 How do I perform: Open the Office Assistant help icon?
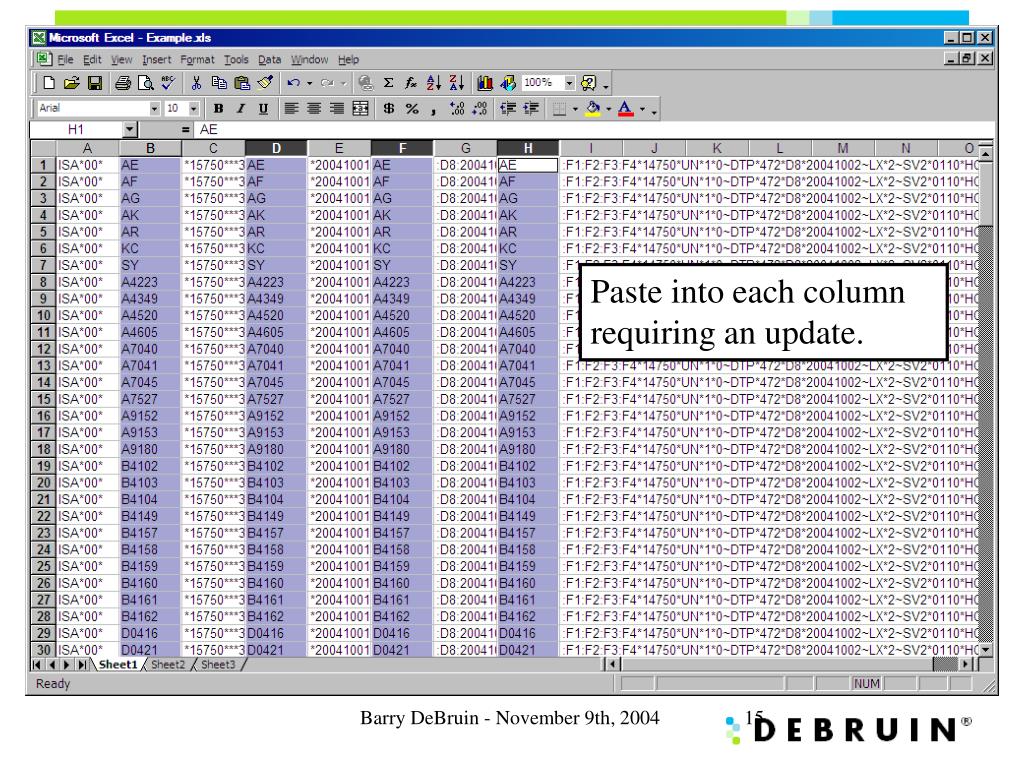point(588,83)
